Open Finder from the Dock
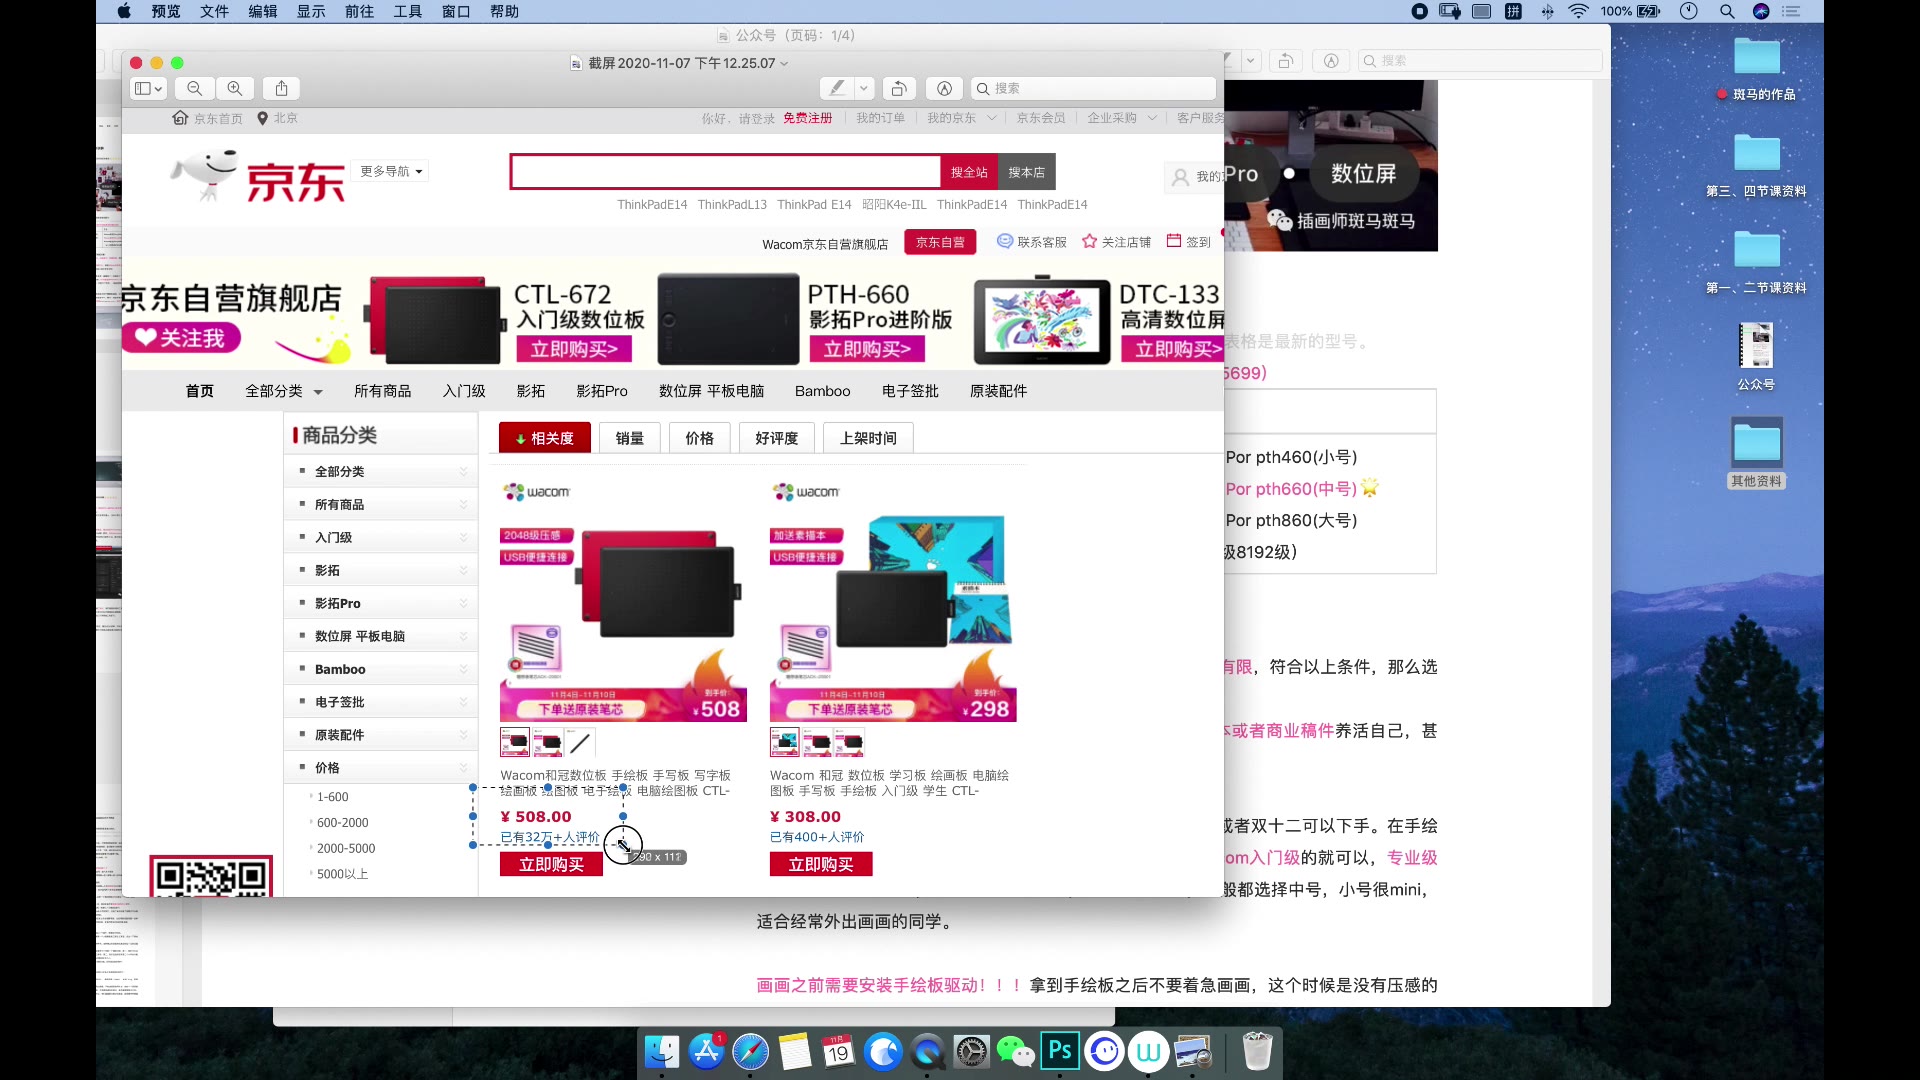The width and height of the screenshot is (1920, 1080). 662,1051
